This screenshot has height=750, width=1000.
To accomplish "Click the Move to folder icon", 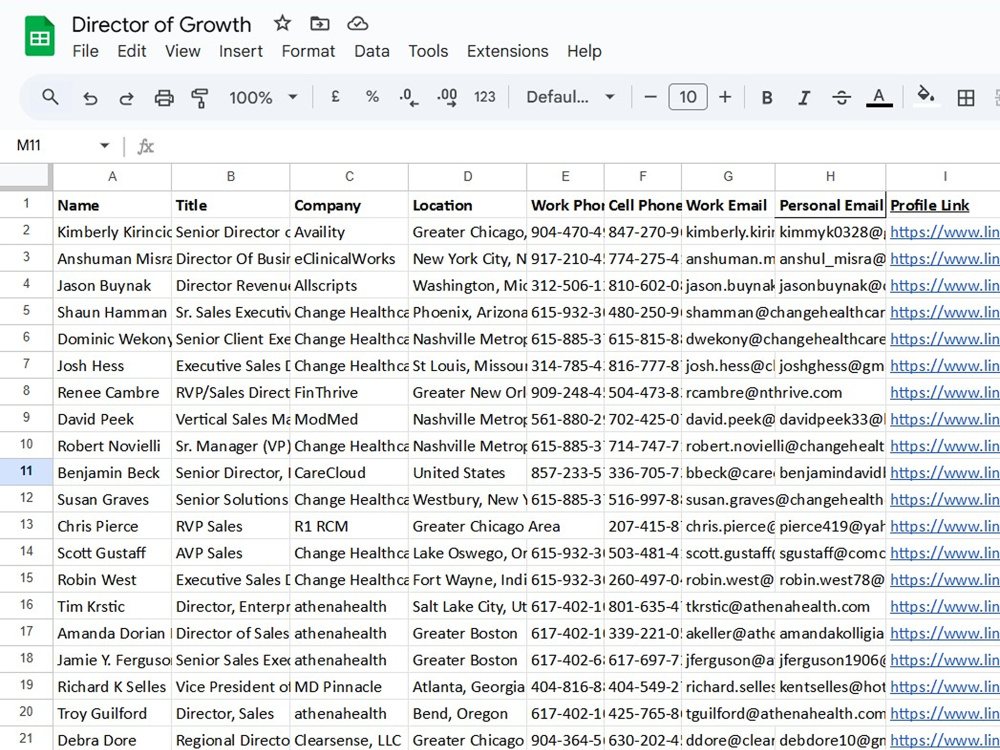I will tap(320, 24).
